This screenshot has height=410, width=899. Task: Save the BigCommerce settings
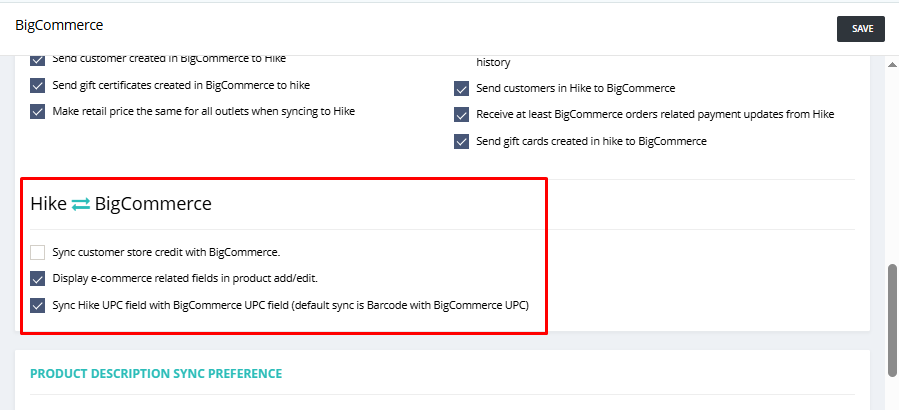(x=862, y=29)
